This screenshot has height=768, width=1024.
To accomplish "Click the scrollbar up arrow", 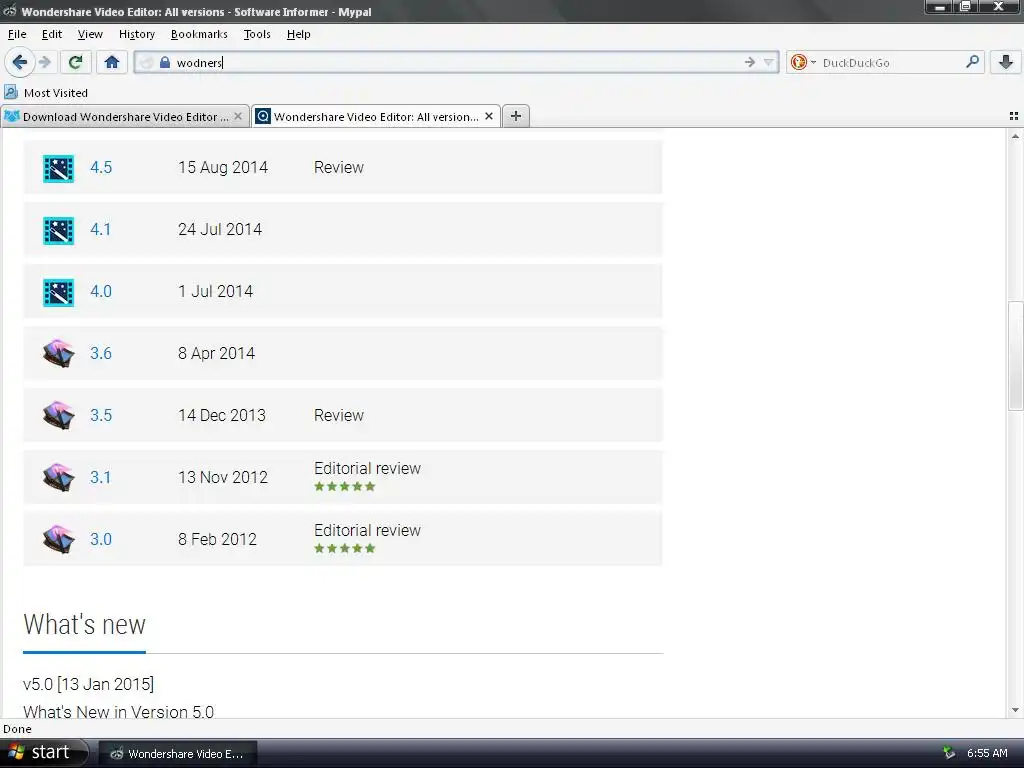I will point(1015,136).
